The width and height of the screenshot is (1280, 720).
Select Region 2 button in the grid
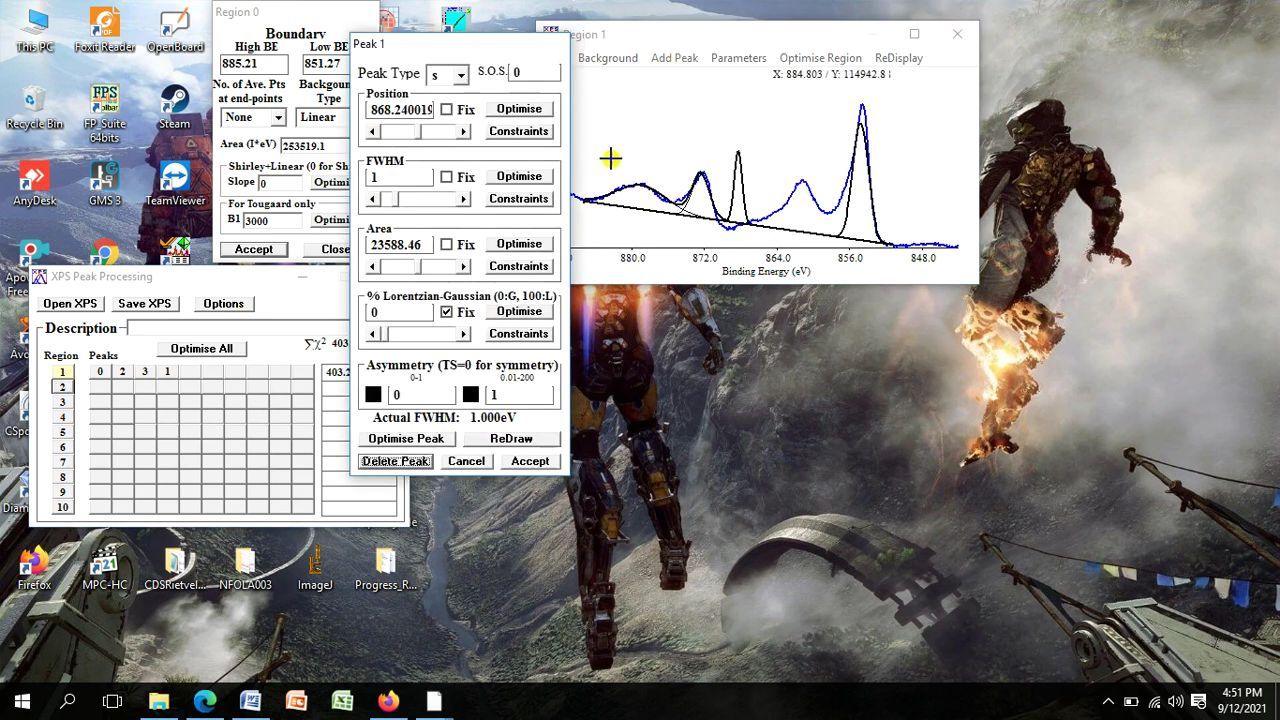coord(62,386)
